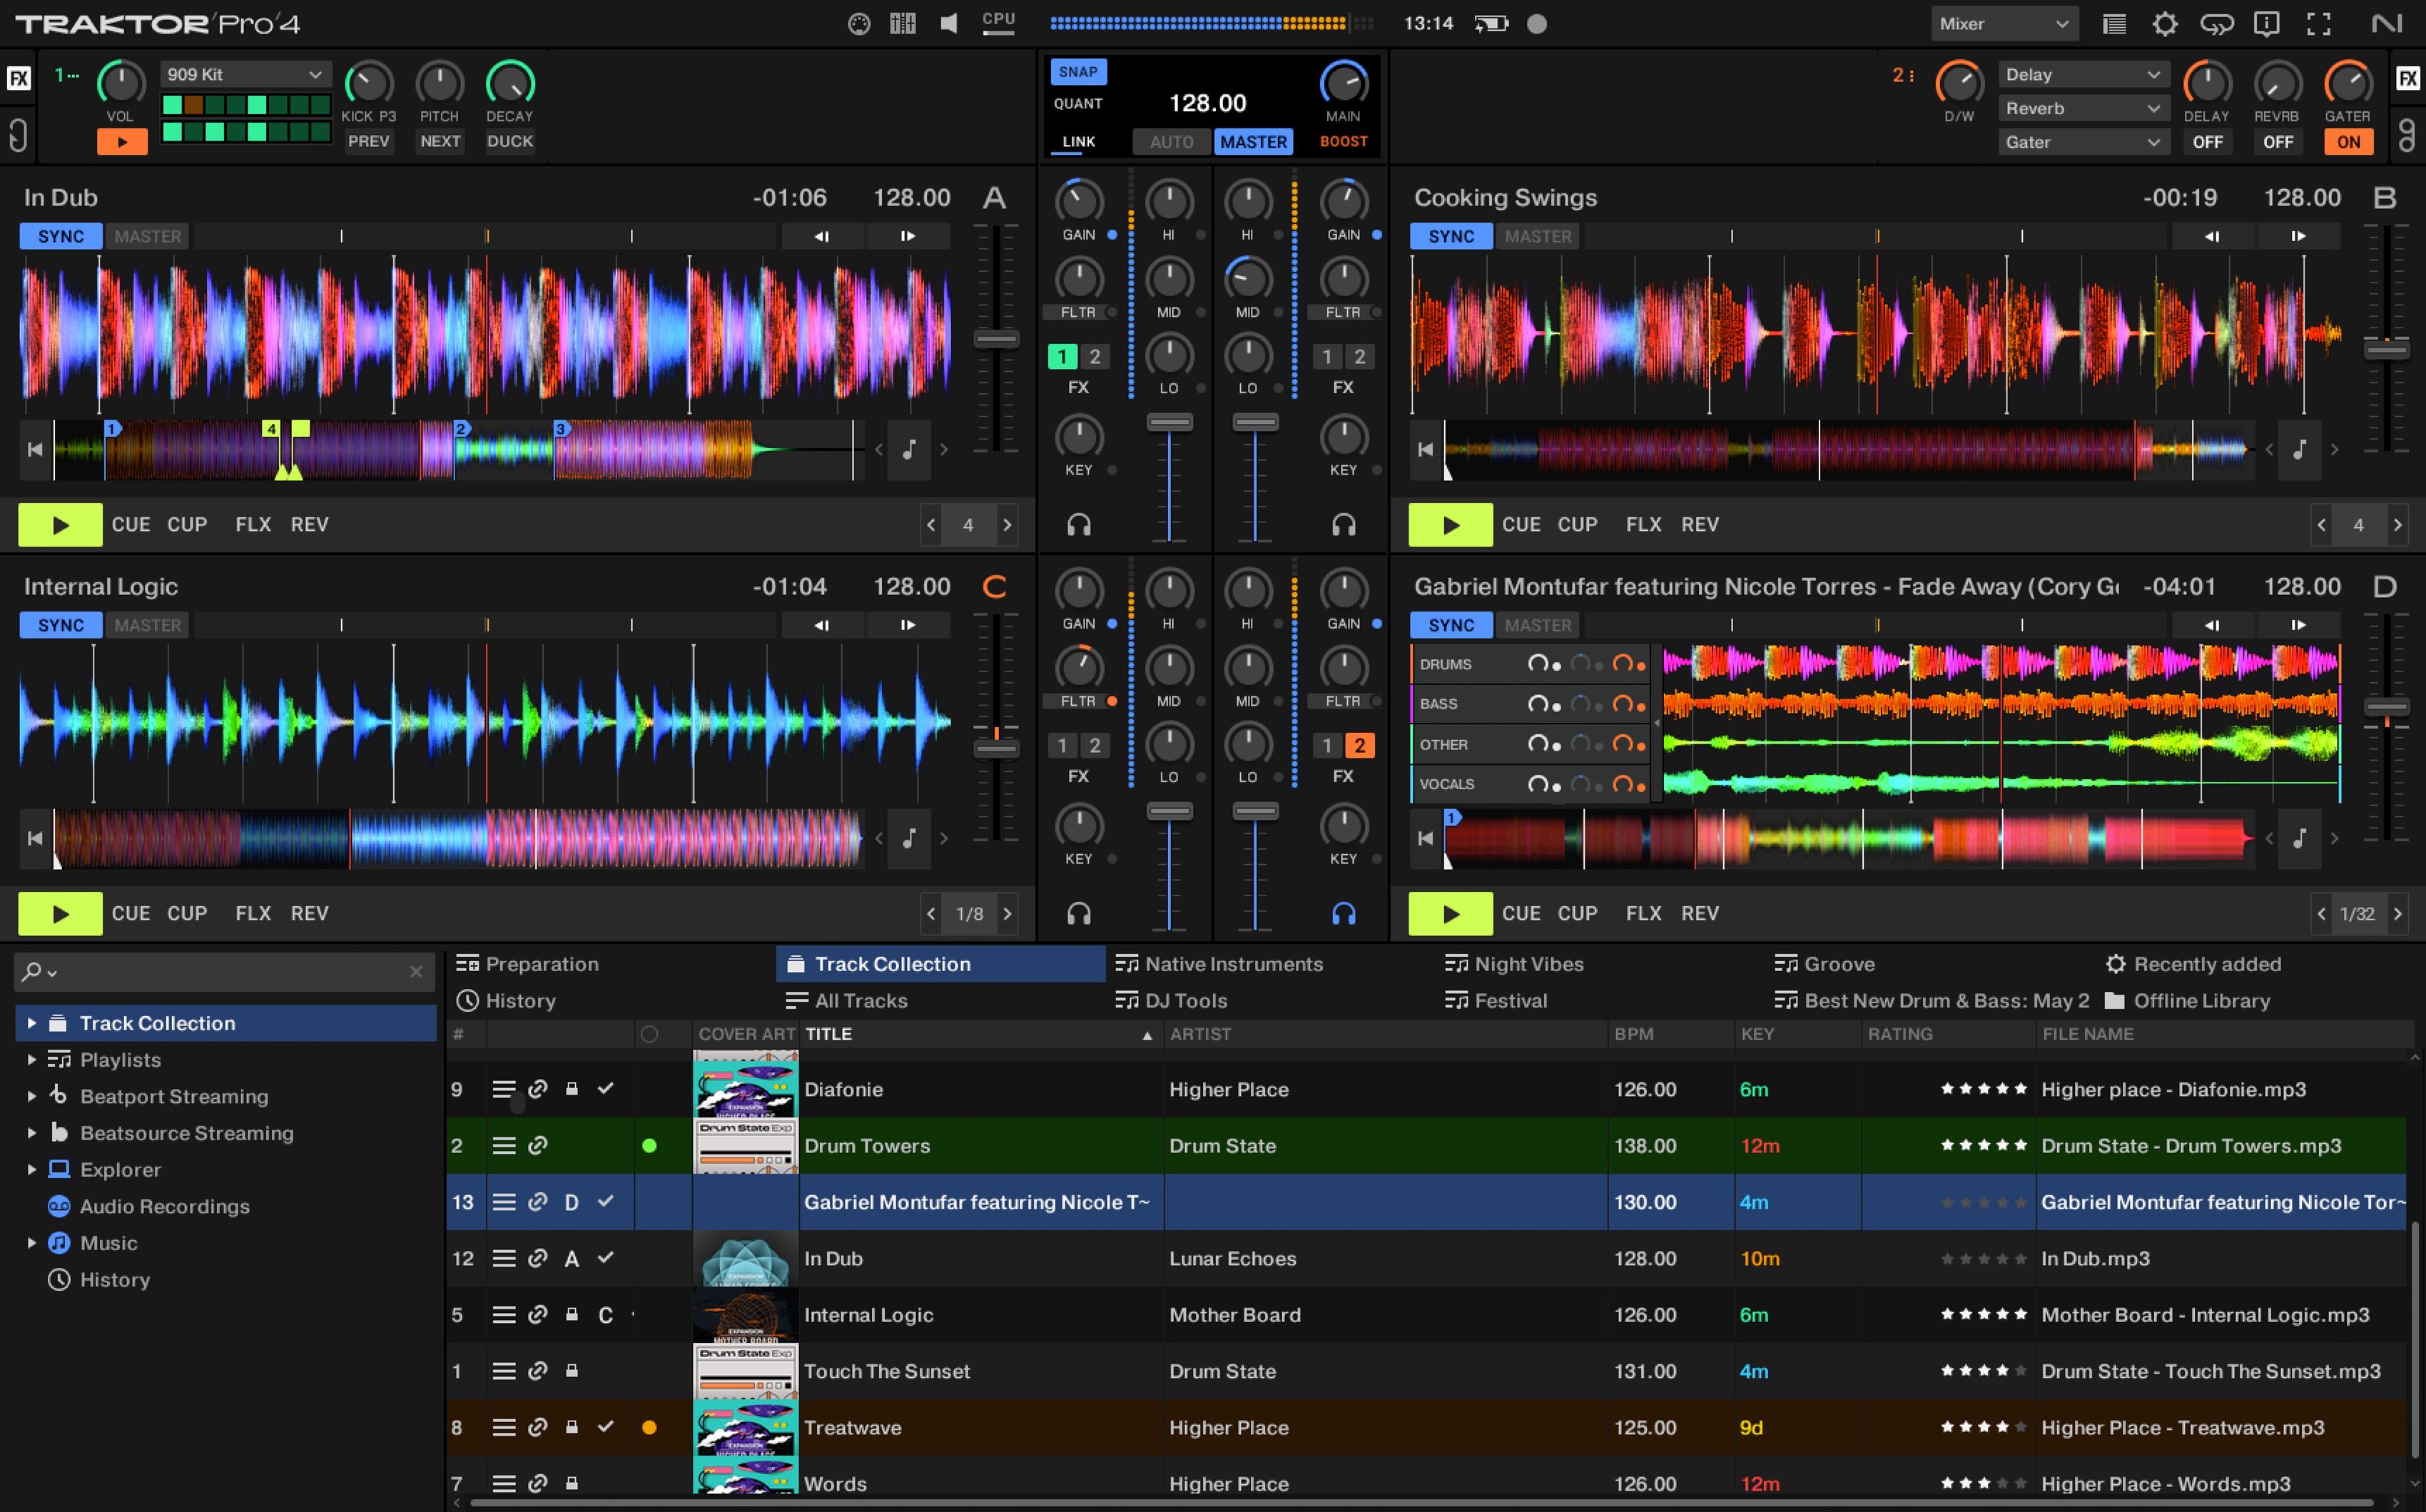Image resolution: width=2426 pixels, height=1512 pixels.
Task: Click the tooltip info icon in the header
Action: pos(2267,23)
